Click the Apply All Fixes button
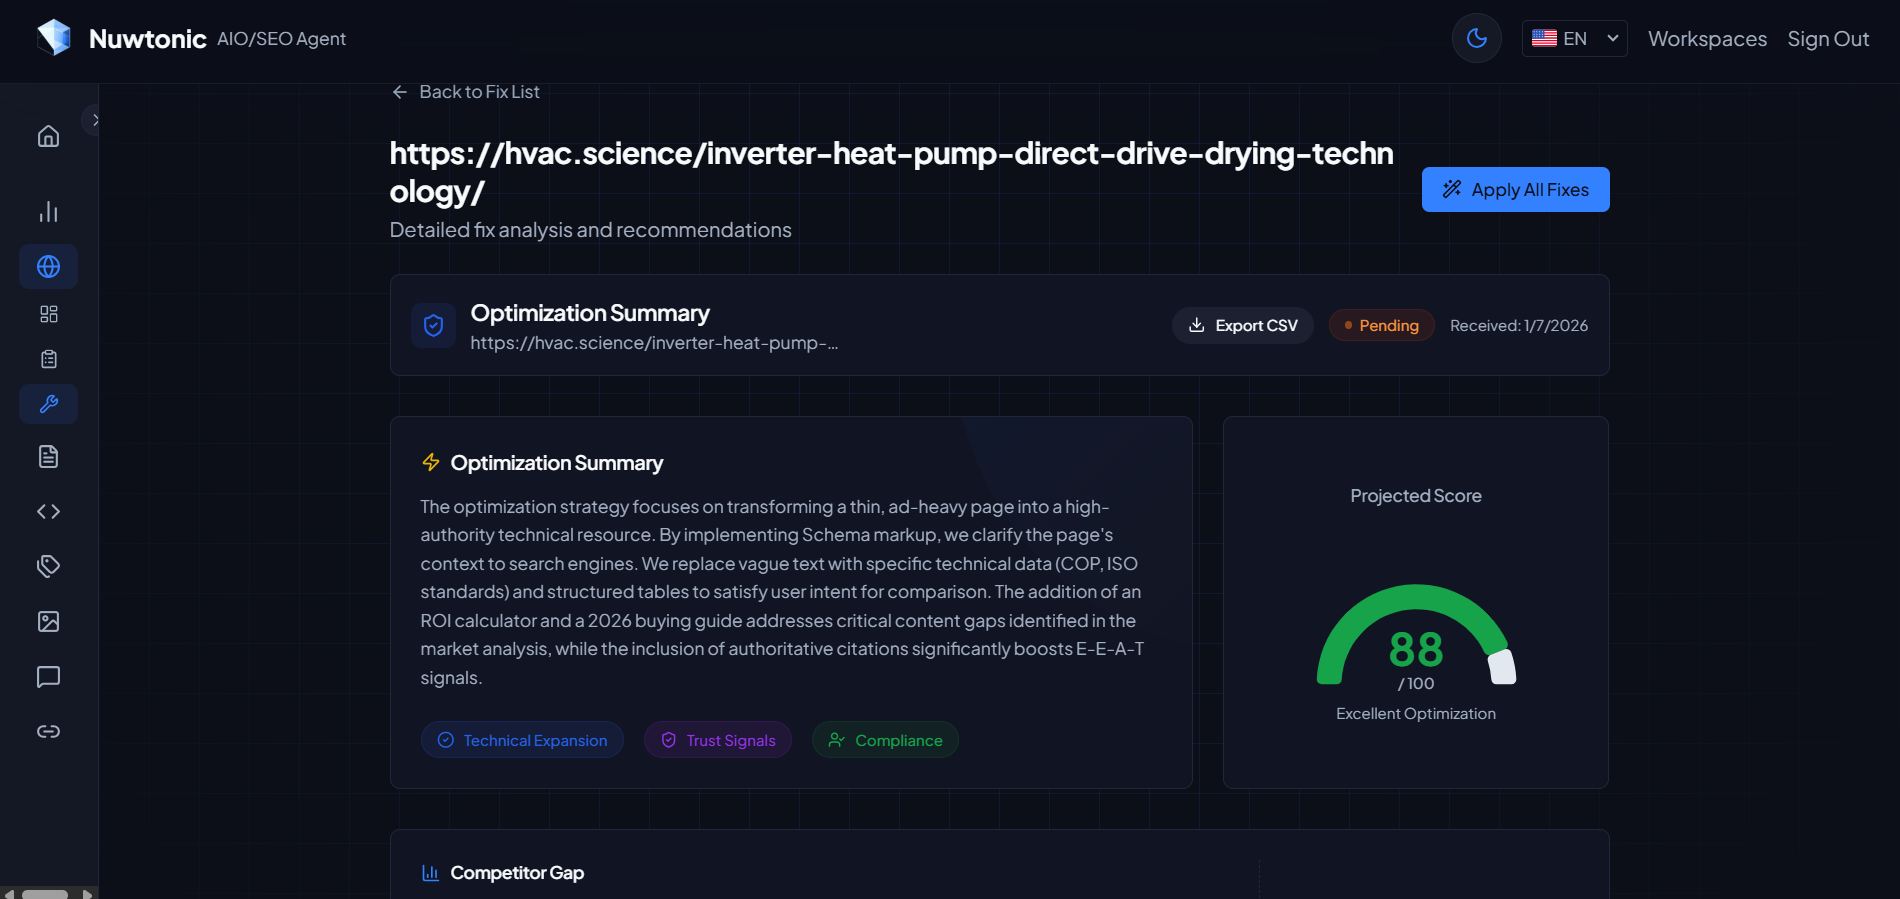The width and height of the screenshot is (1900, 899). [x=1515, y=190]
